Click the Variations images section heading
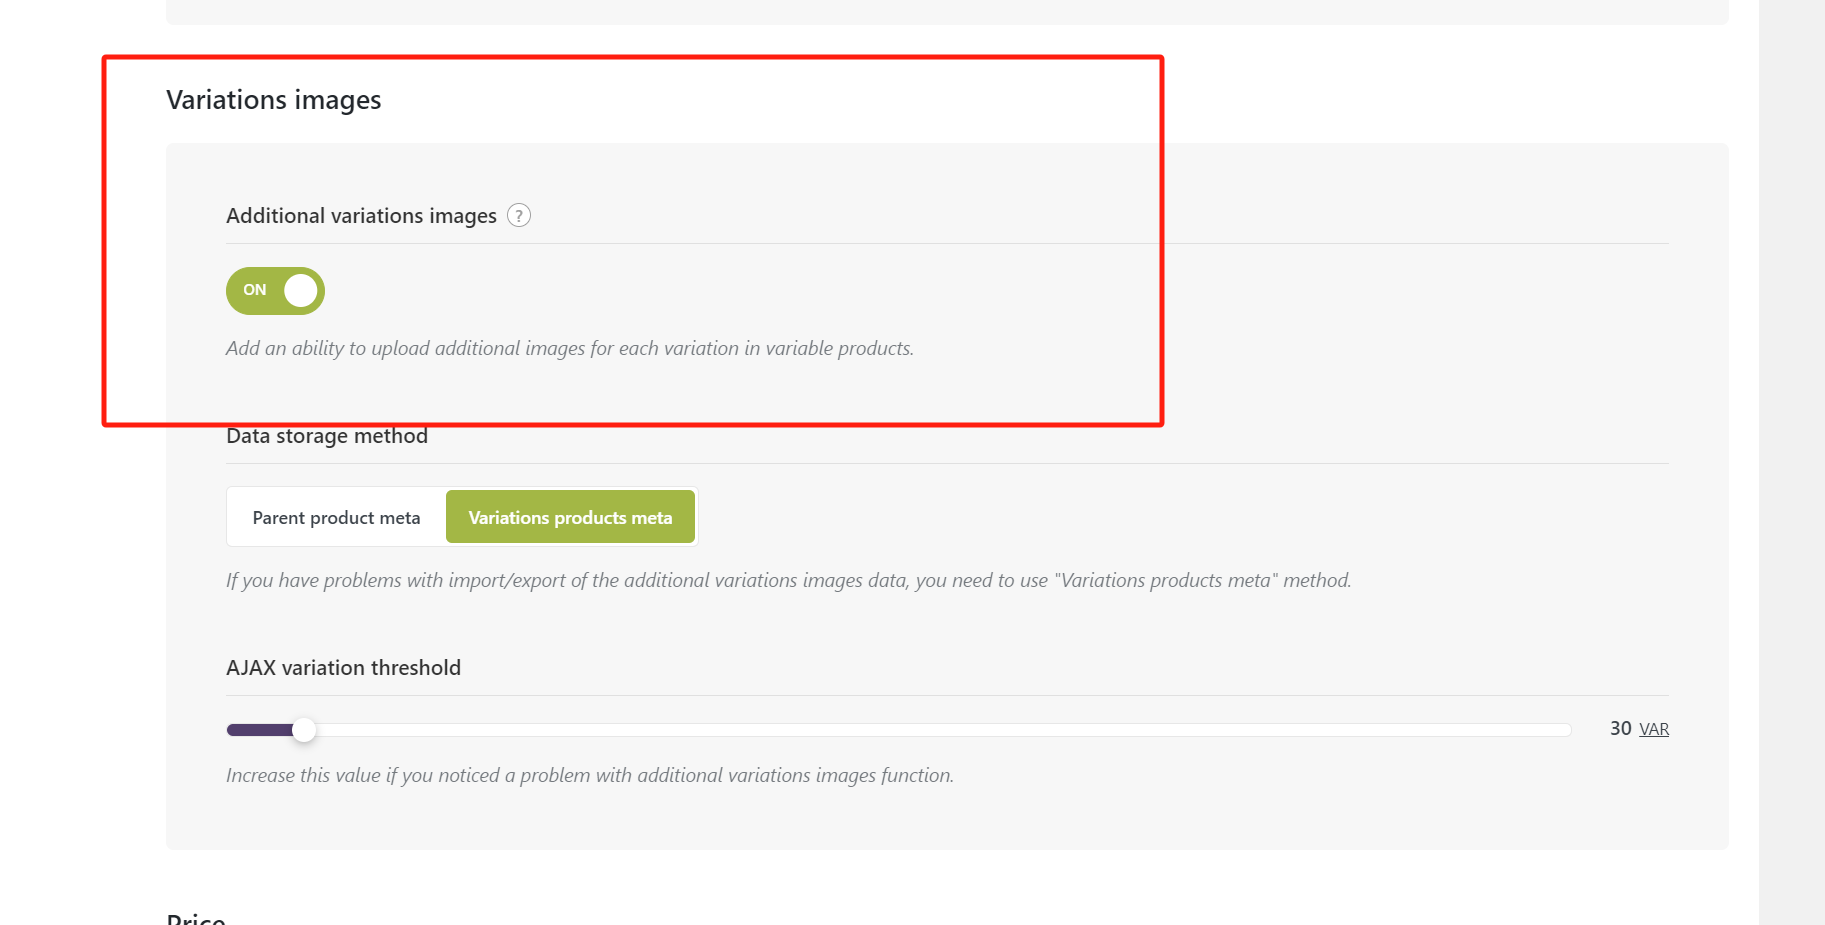The image size is (1825, 925). click(x=274, y=100)
